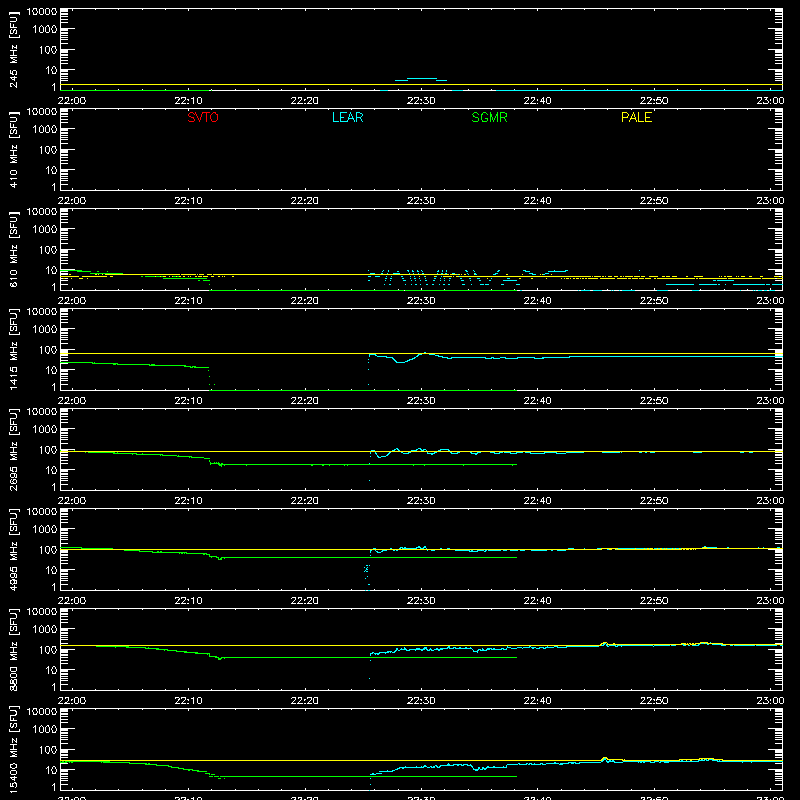Viewport: 800px width, 800px height.
Task: Click the 10000 tick of 245 MHz plot
Action: click(42, 12)
